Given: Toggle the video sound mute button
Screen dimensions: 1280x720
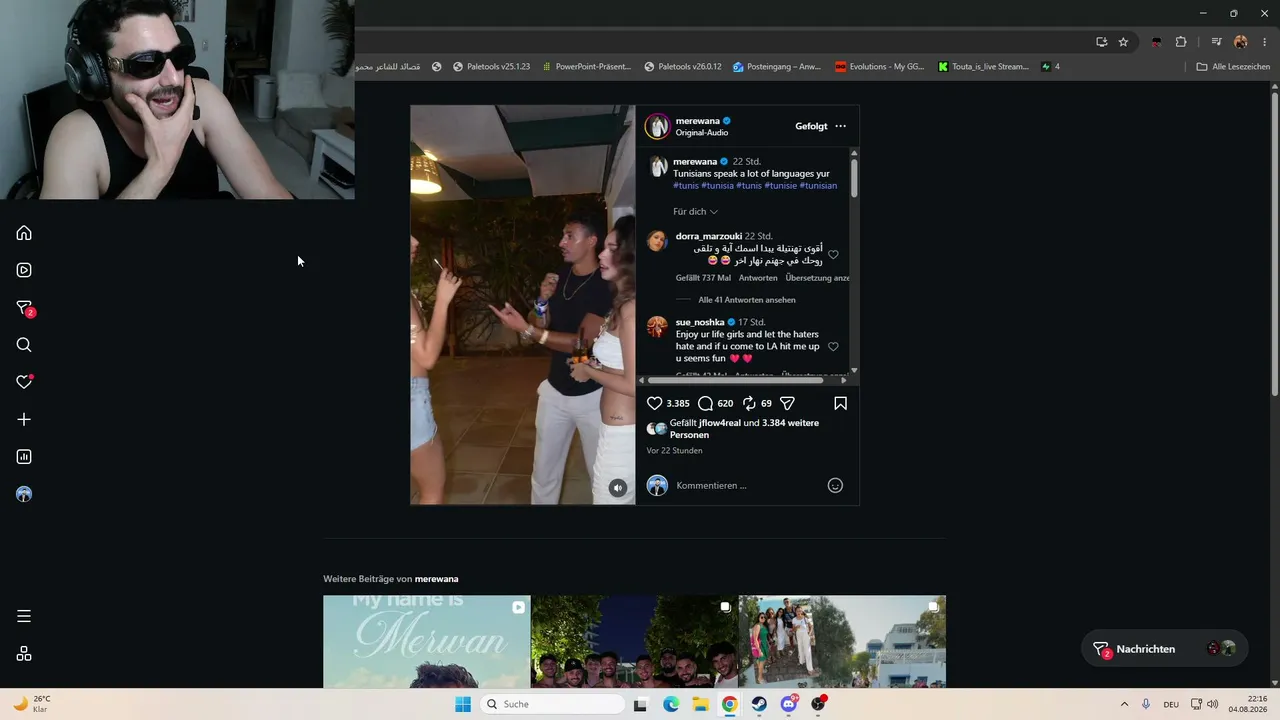Looking at the screenshot, I should click(618, 488).
